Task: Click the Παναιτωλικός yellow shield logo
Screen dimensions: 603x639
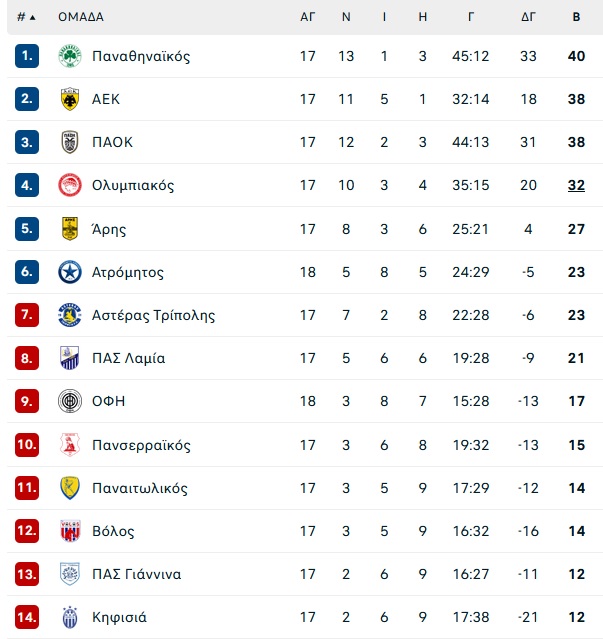Action: coord(70,488)
